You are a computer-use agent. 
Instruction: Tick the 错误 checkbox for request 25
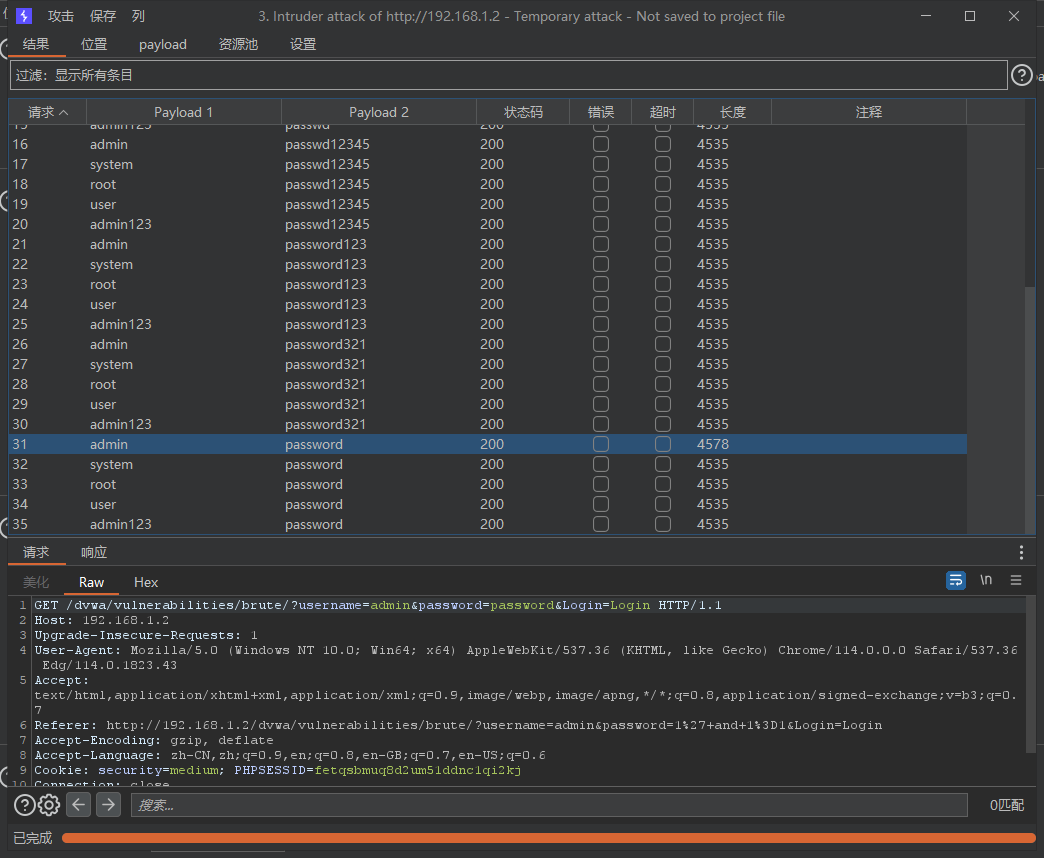tap(600, 324)
